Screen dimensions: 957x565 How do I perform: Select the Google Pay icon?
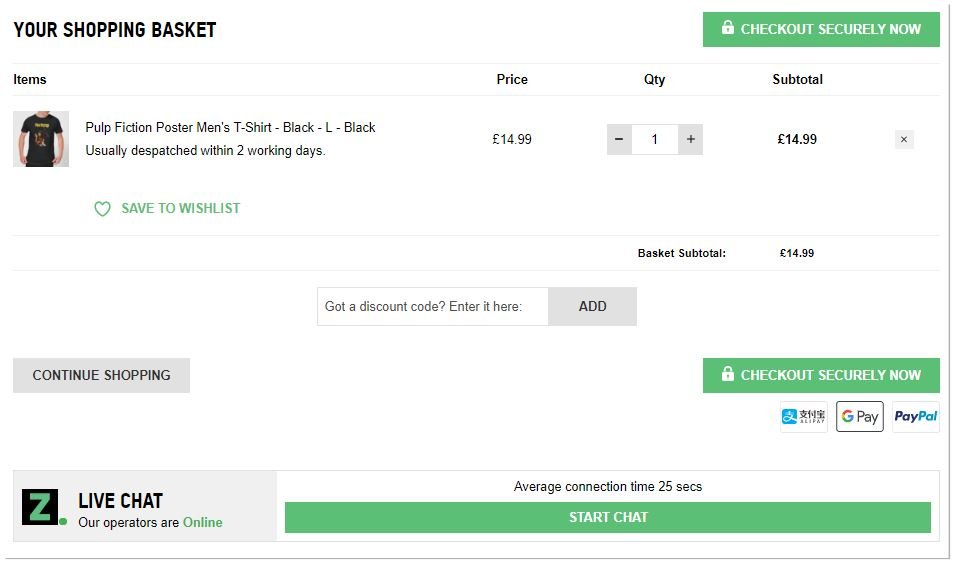click(860, 417)
